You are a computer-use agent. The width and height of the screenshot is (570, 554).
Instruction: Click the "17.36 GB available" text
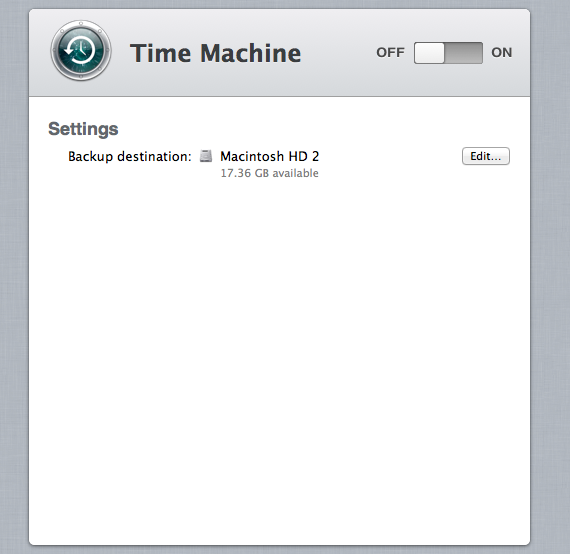[x=269, y=173]
